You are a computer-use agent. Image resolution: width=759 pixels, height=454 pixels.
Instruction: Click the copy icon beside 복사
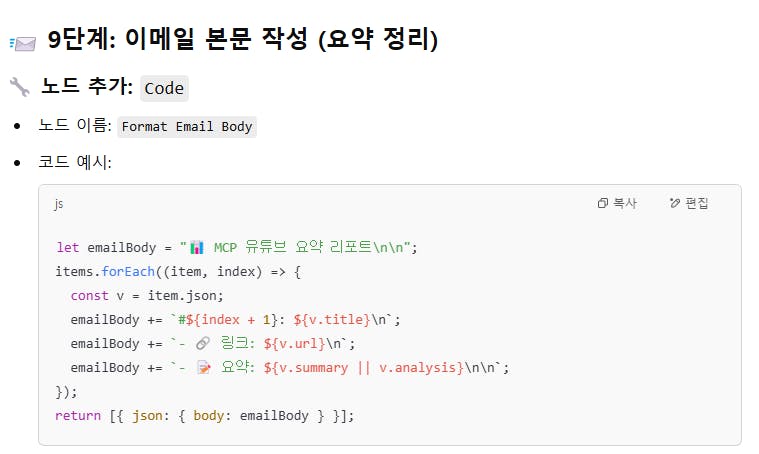coord(603,203)
